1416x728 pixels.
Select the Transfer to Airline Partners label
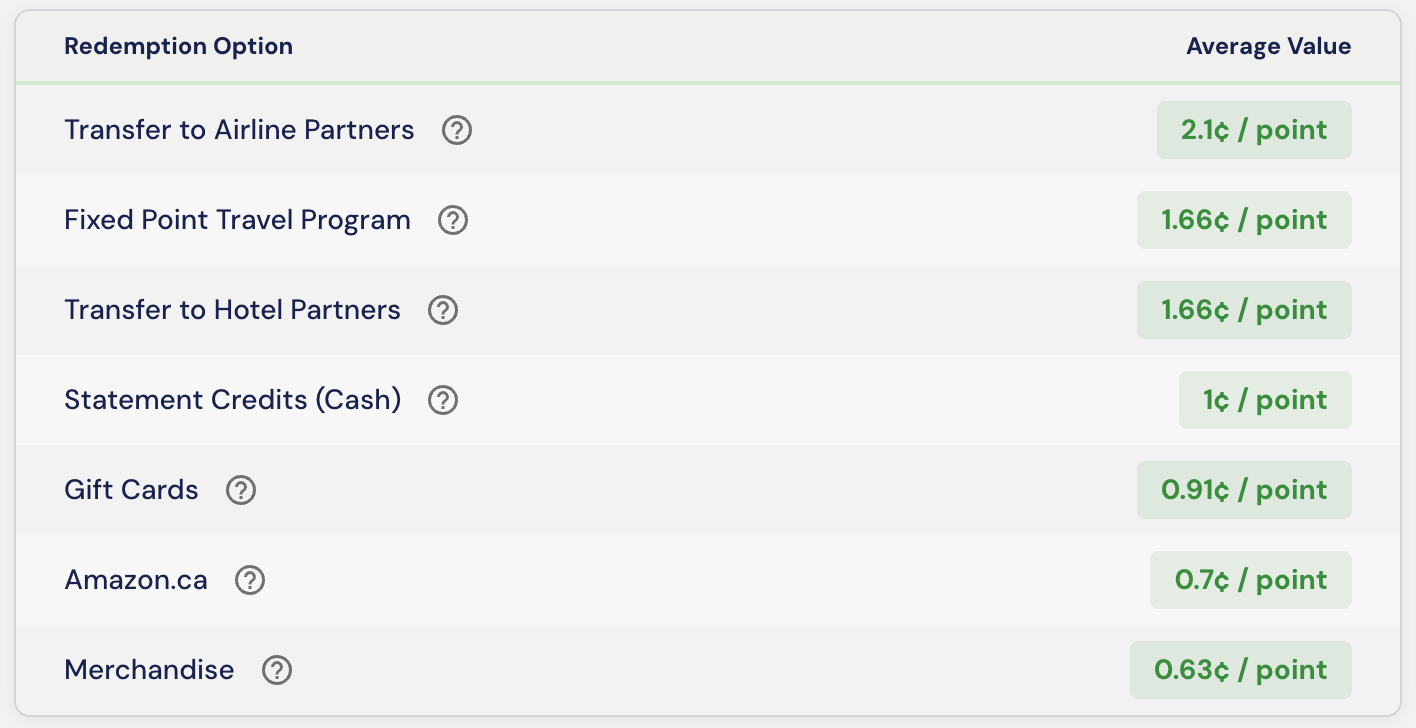(239, 130)
